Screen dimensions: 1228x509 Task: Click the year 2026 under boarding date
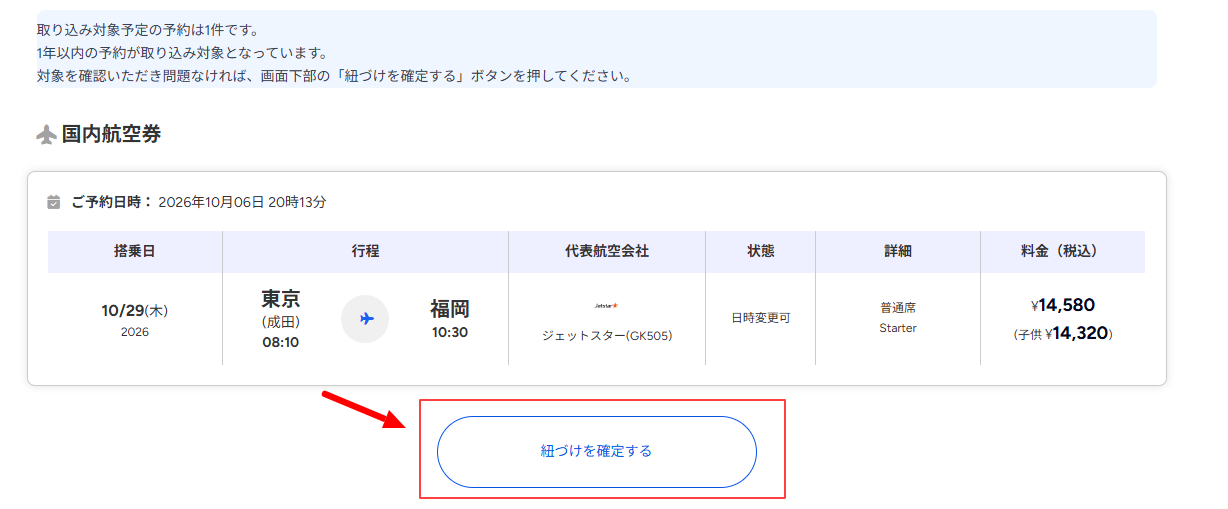coord(135,332)
